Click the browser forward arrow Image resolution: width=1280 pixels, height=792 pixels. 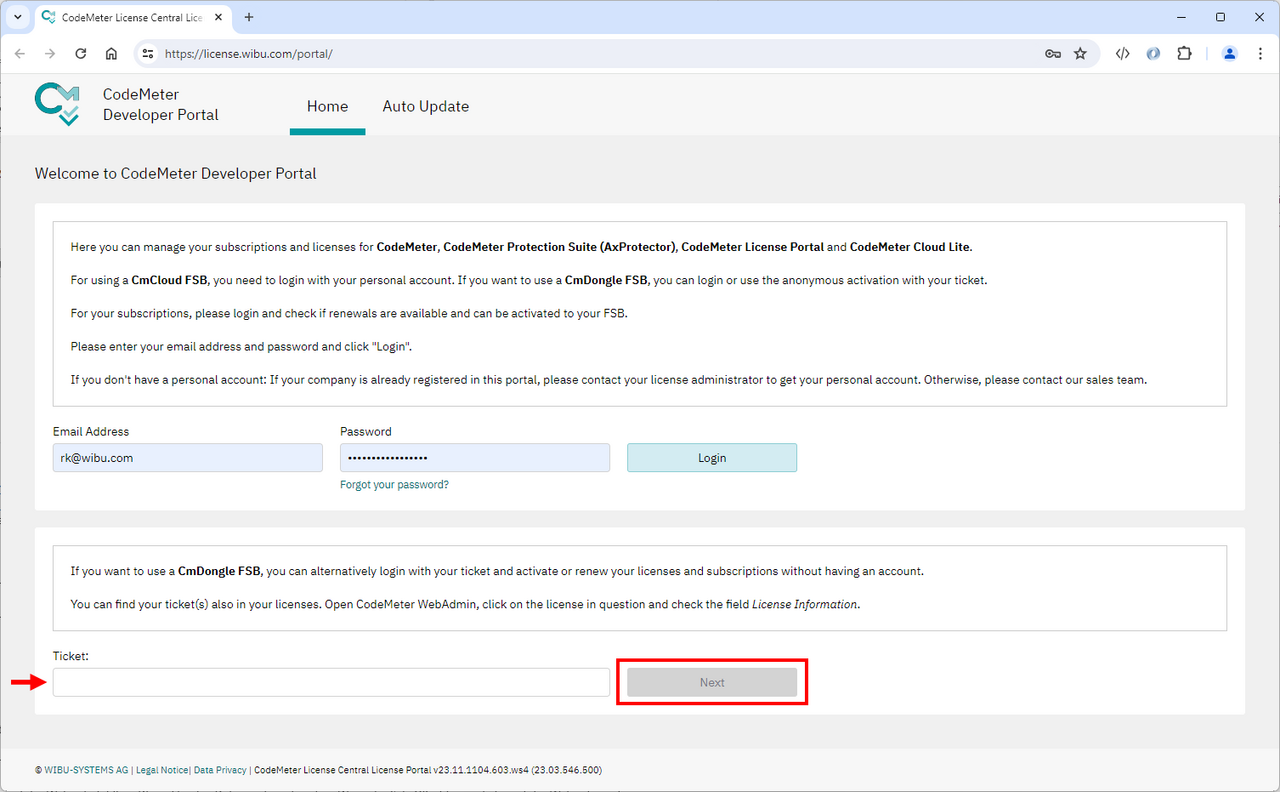(50, 54)
